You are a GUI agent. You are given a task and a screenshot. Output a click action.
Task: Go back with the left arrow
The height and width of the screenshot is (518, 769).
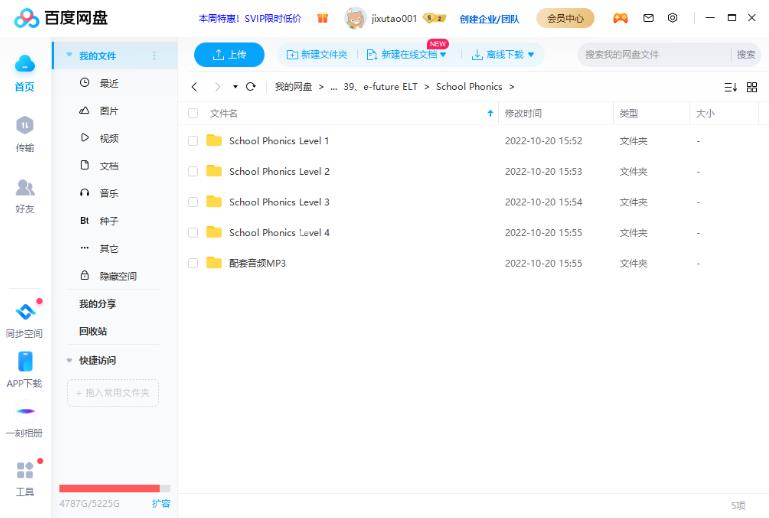[195, 87]
